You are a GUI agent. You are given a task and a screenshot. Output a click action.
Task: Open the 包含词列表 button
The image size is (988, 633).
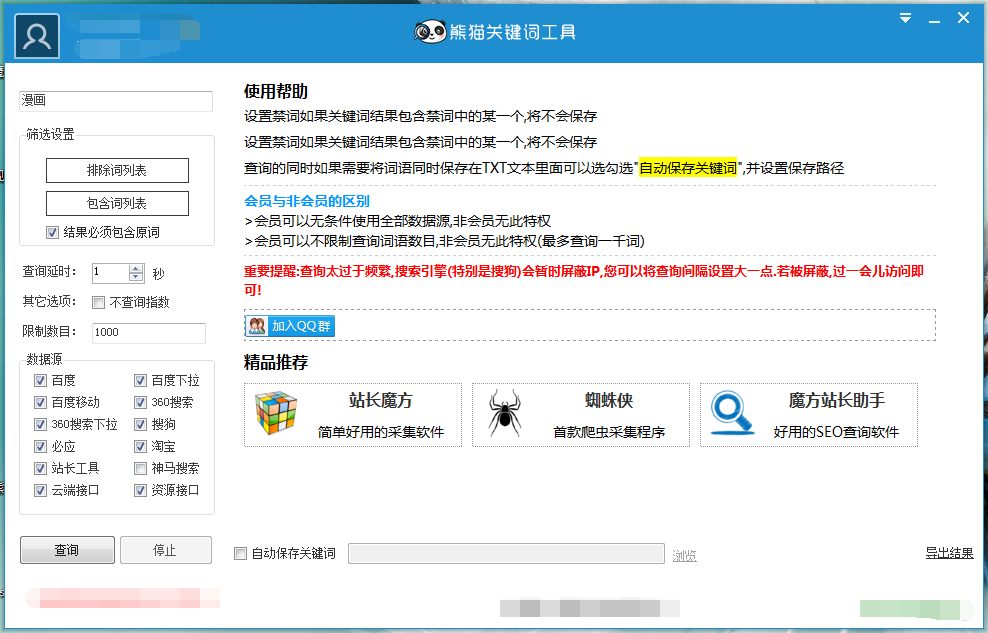[117, 203]
